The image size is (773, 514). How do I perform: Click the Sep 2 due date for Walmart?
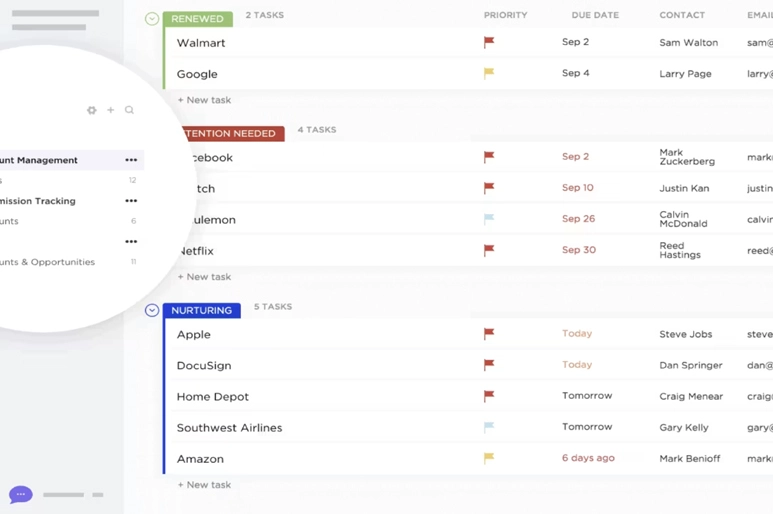point(575,42)
